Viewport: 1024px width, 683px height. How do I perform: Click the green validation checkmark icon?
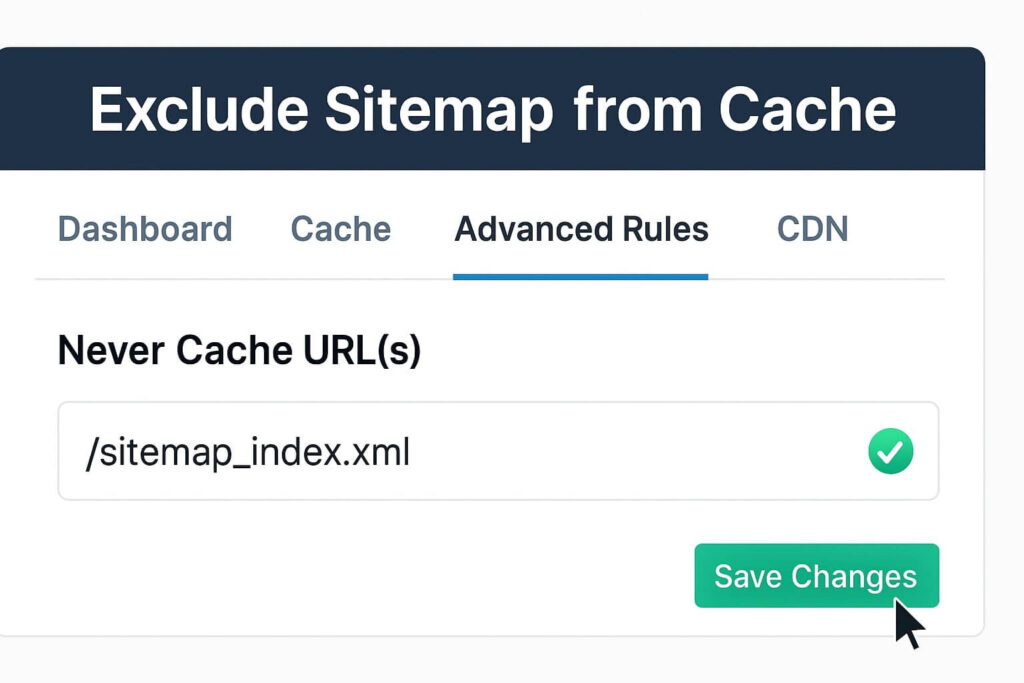(889, 452)
